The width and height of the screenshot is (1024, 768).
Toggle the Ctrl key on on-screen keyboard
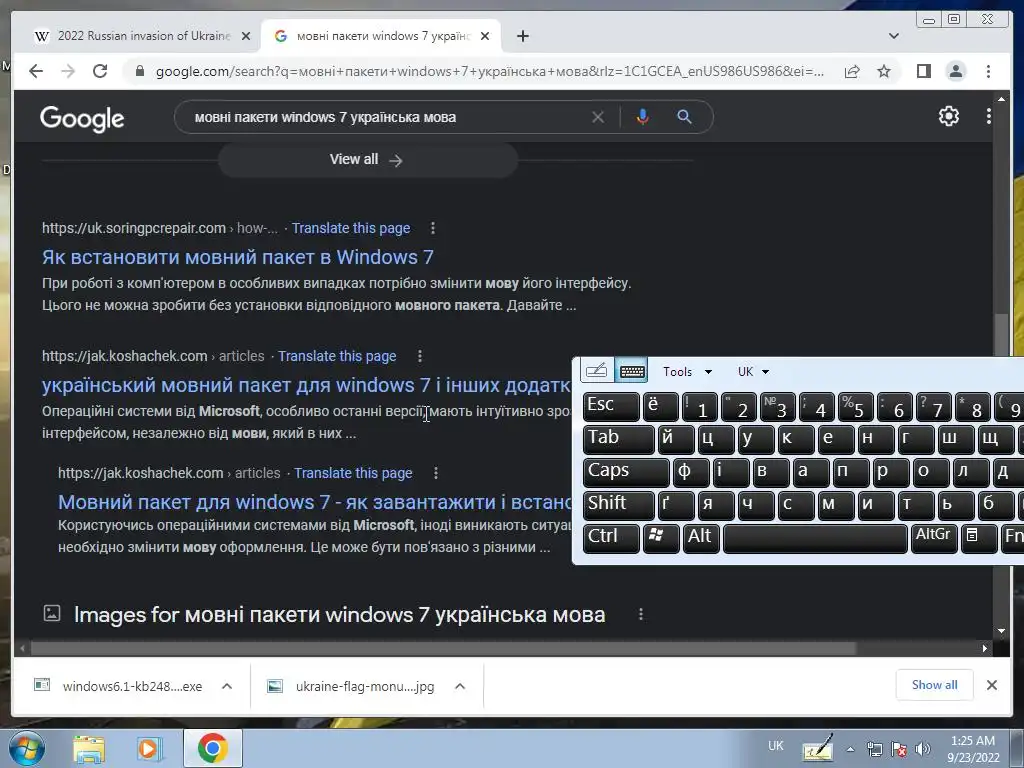[611, 537]
